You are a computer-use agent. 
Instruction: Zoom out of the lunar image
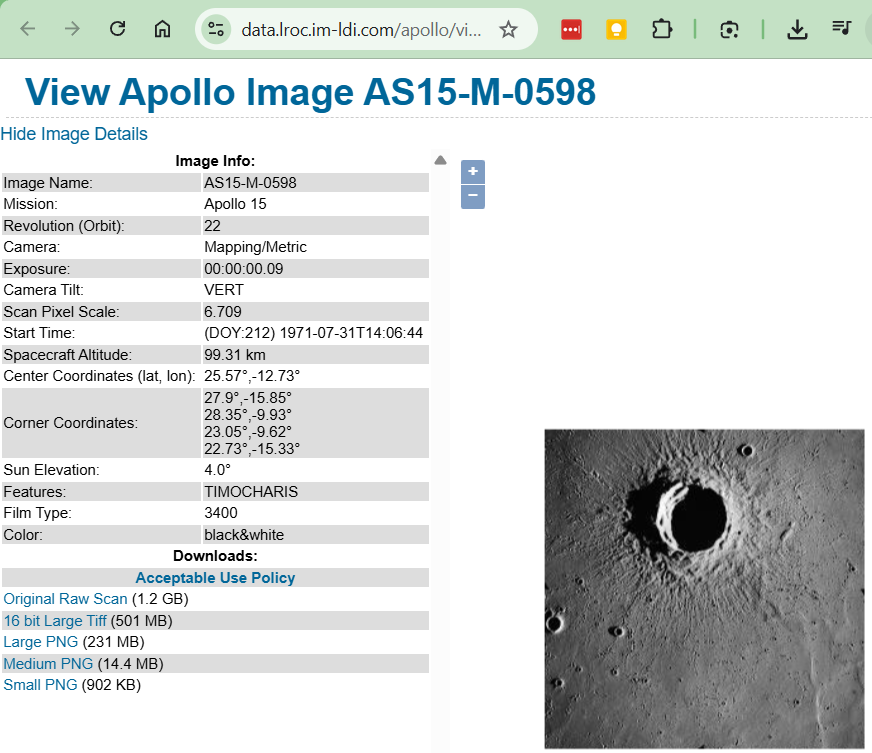[473, 196]
